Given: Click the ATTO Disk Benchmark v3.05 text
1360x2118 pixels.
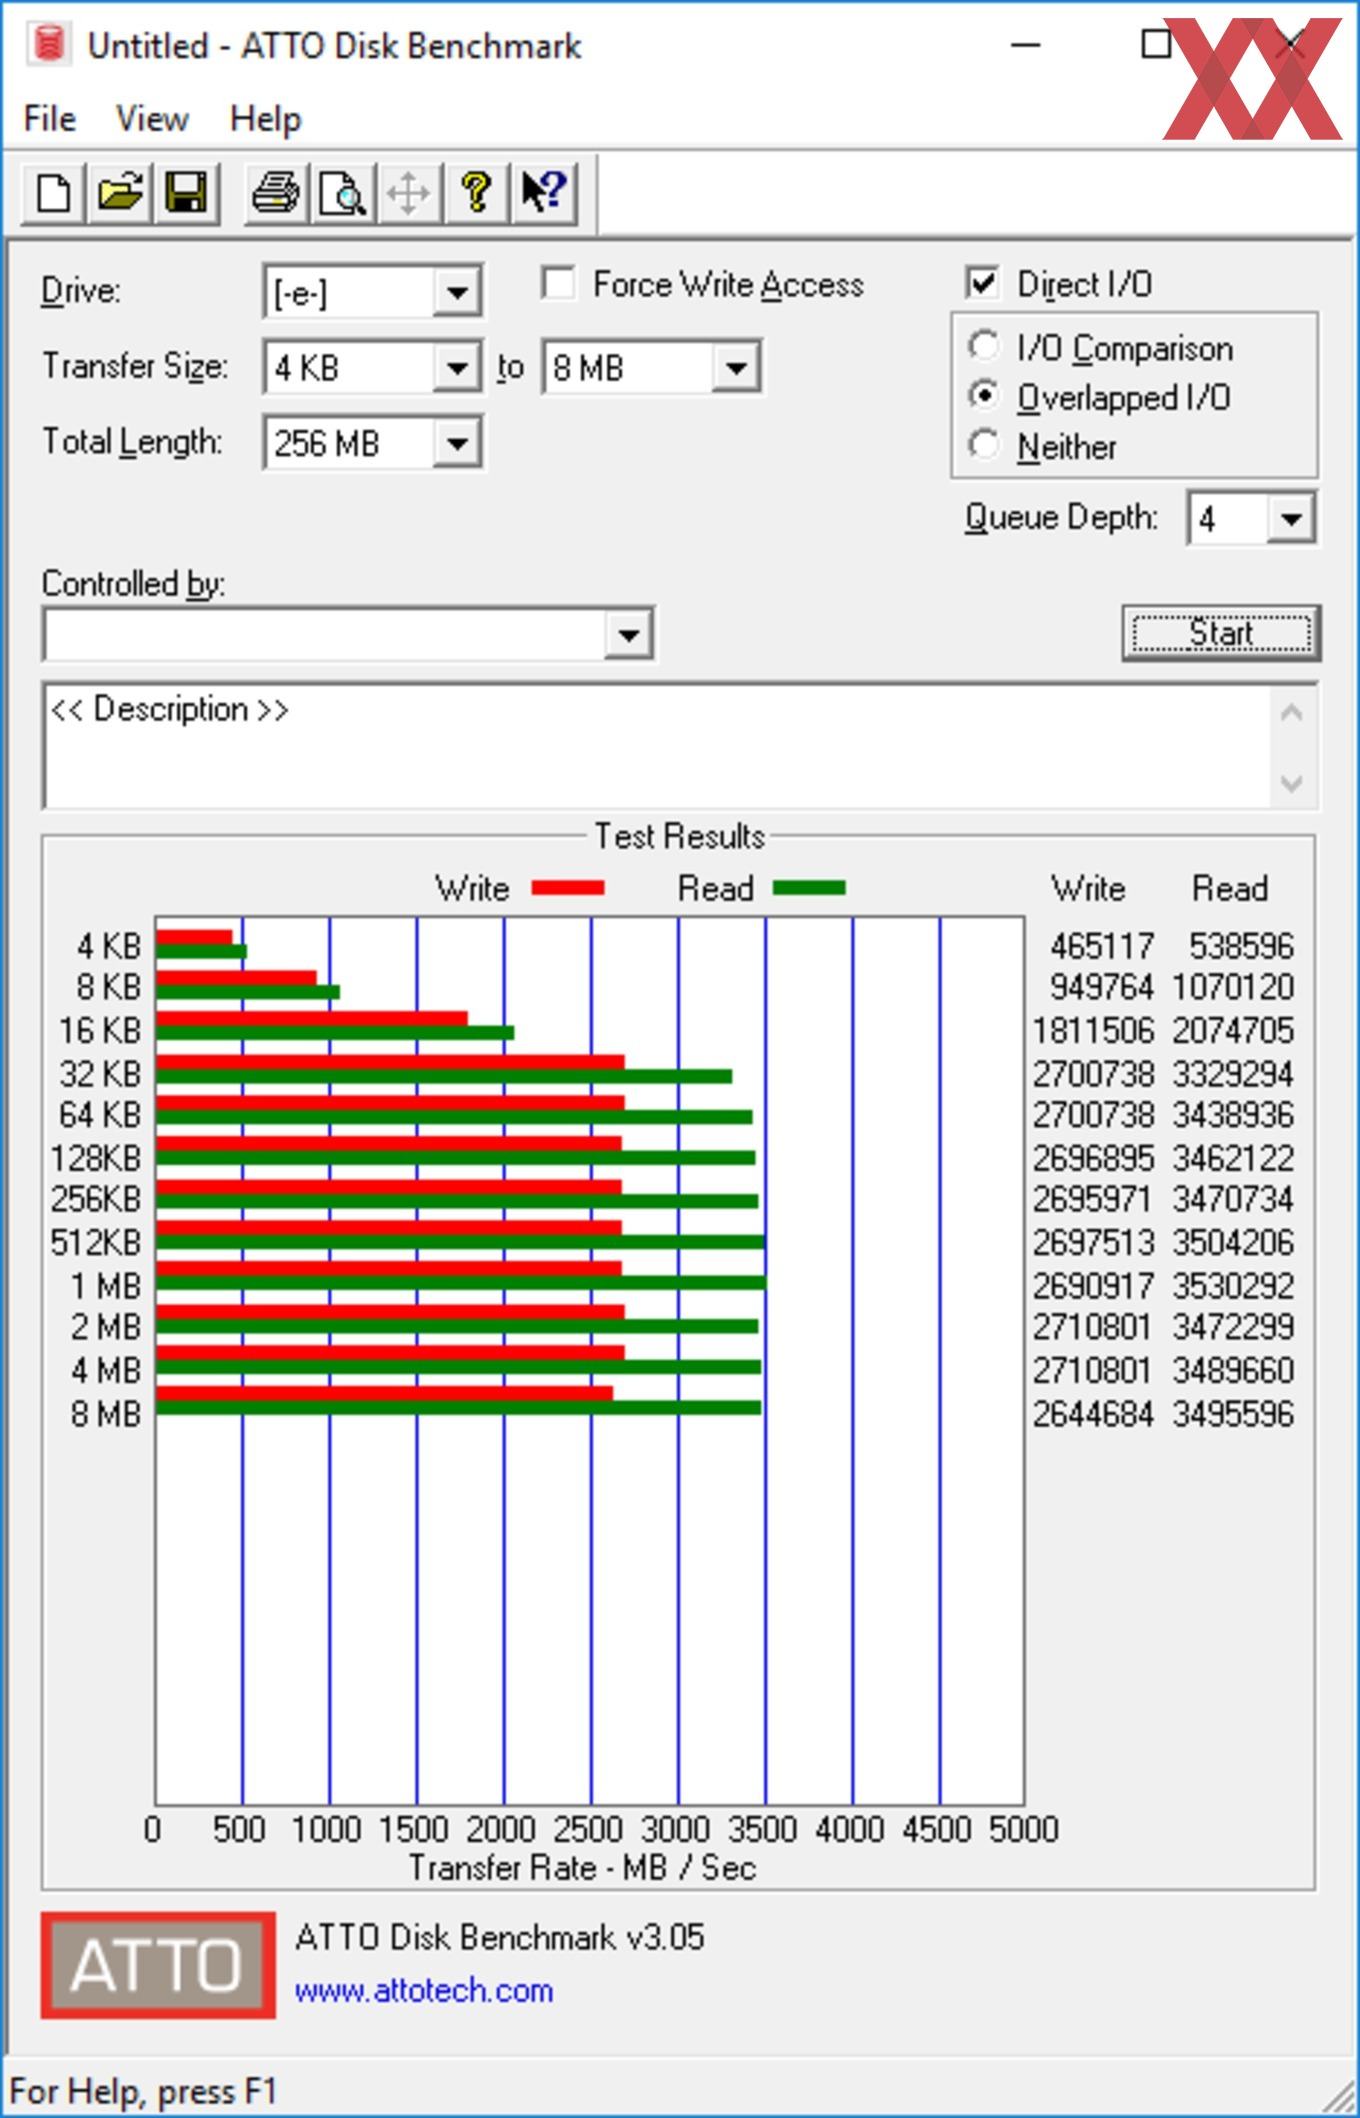Looking at the screenshot, I should 500,1937.
